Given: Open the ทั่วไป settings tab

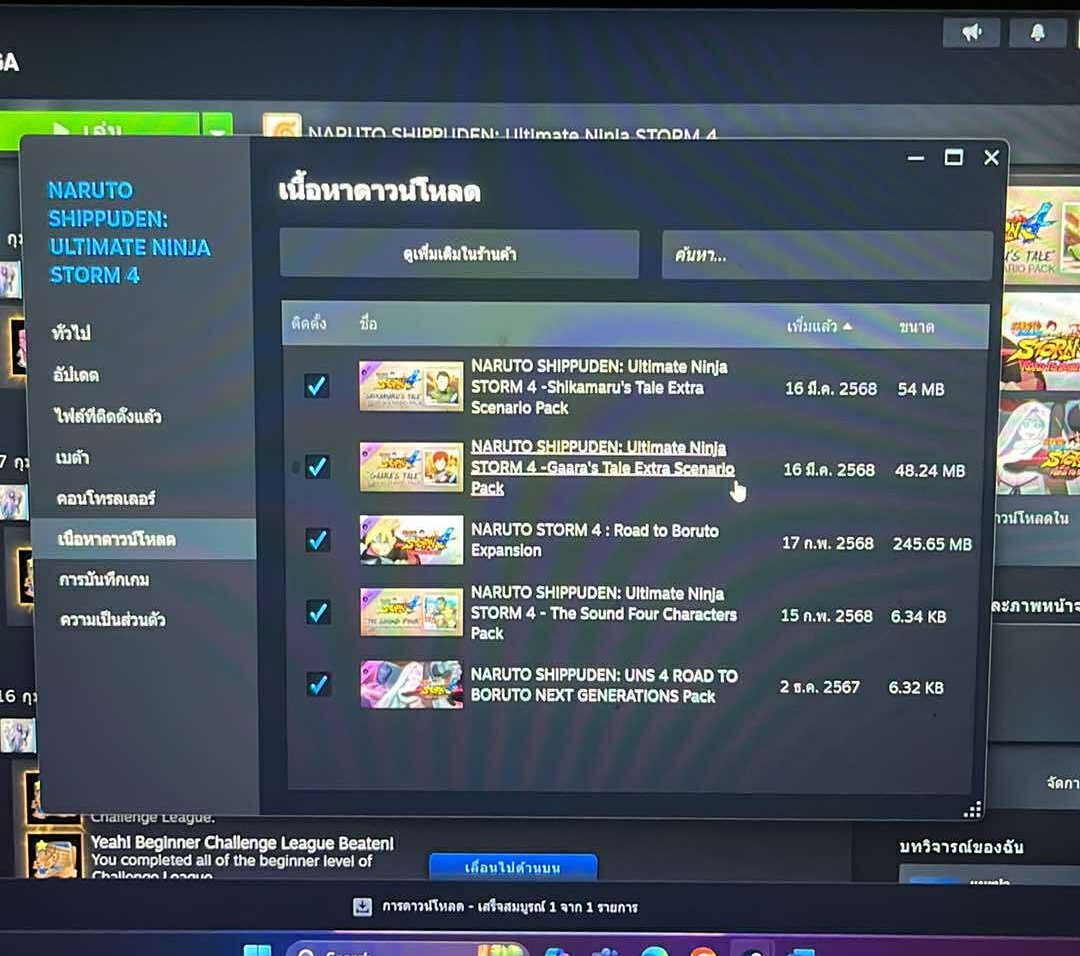Looking at the screenshot, I should coord(72,333).
